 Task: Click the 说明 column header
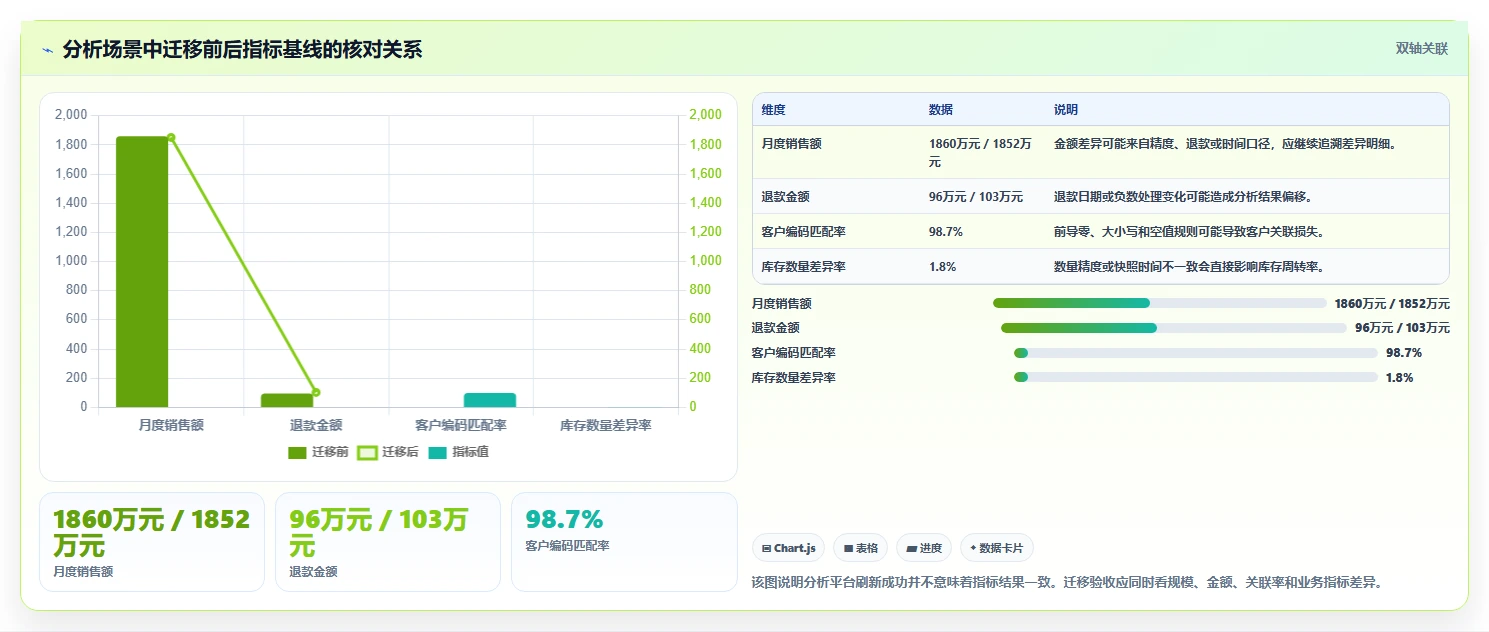tap(1066, 110)
